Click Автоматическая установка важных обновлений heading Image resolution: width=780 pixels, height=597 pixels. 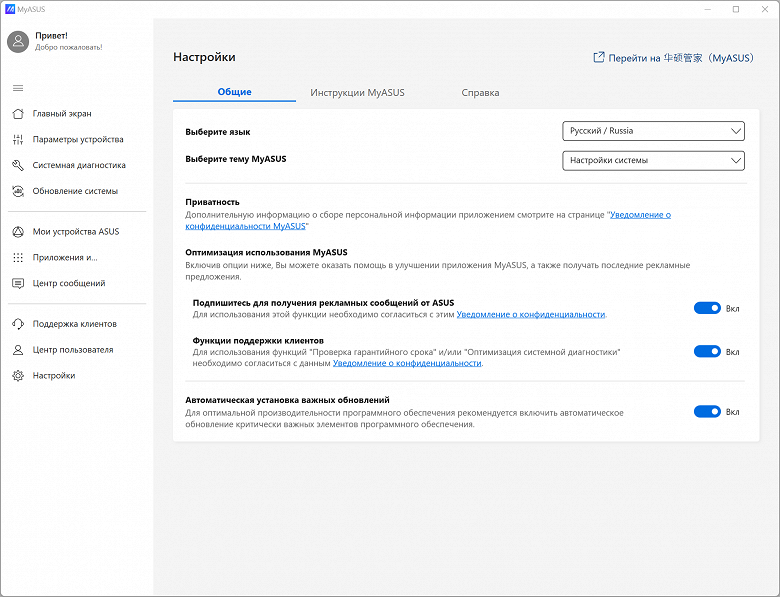tap(288, 400)
